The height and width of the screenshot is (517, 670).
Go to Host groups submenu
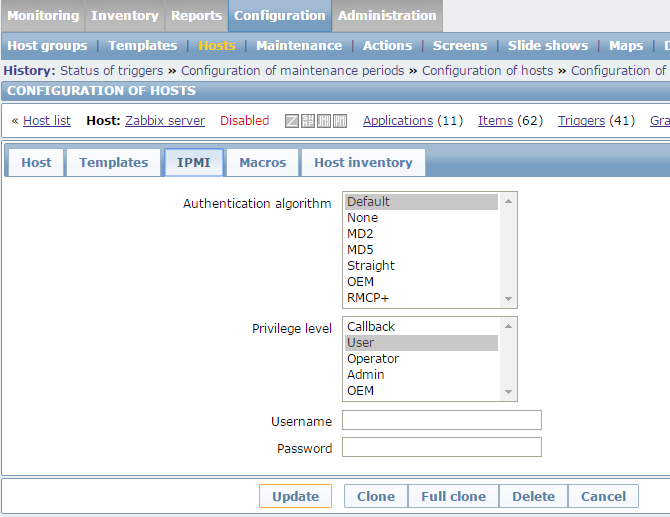[47, 45]
